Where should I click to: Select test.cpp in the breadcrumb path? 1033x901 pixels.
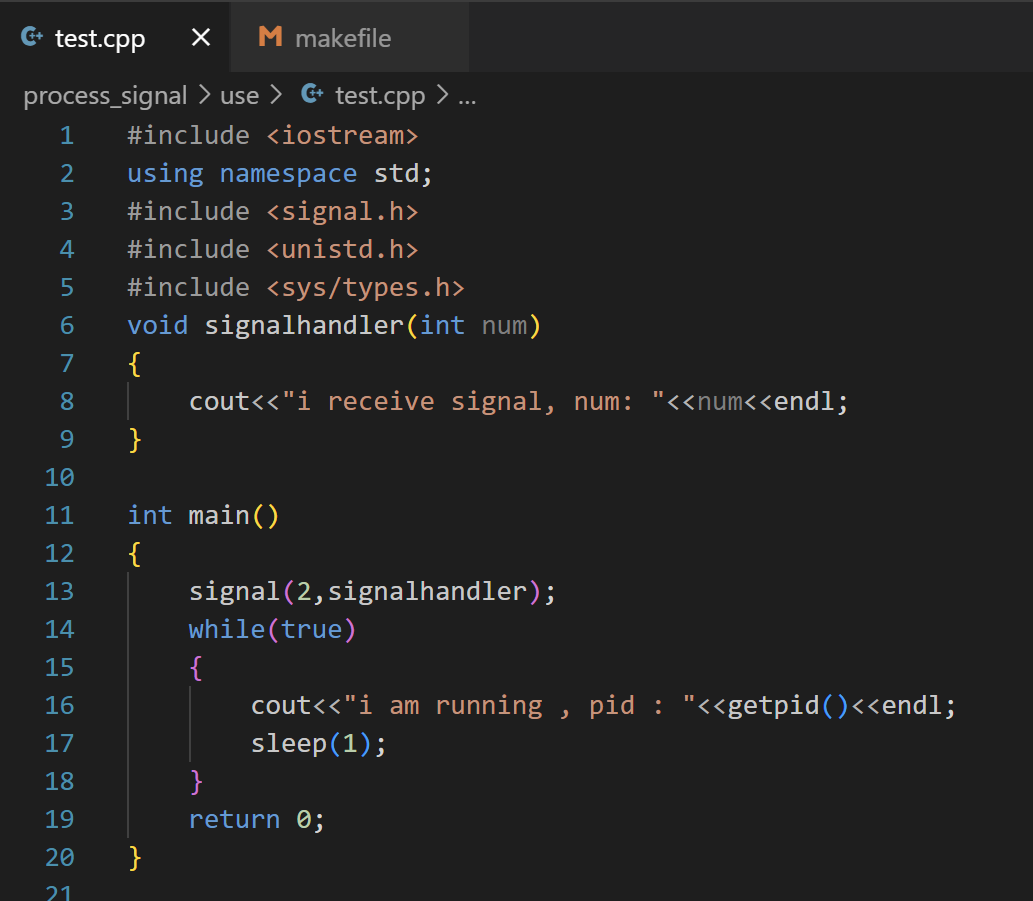[379, 96]
